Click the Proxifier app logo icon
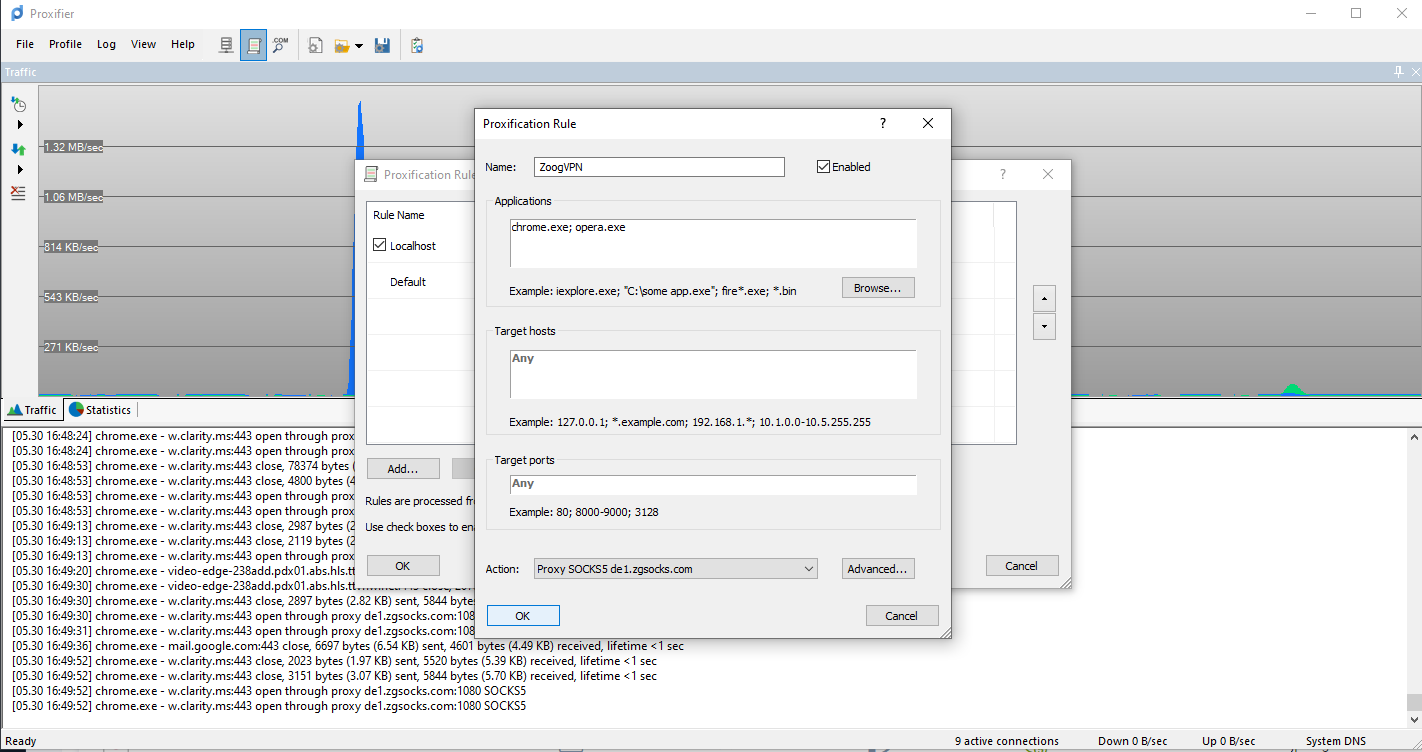Image resolution: width=1422 pixels, height=752 pixels. click(x=17, y=14)
